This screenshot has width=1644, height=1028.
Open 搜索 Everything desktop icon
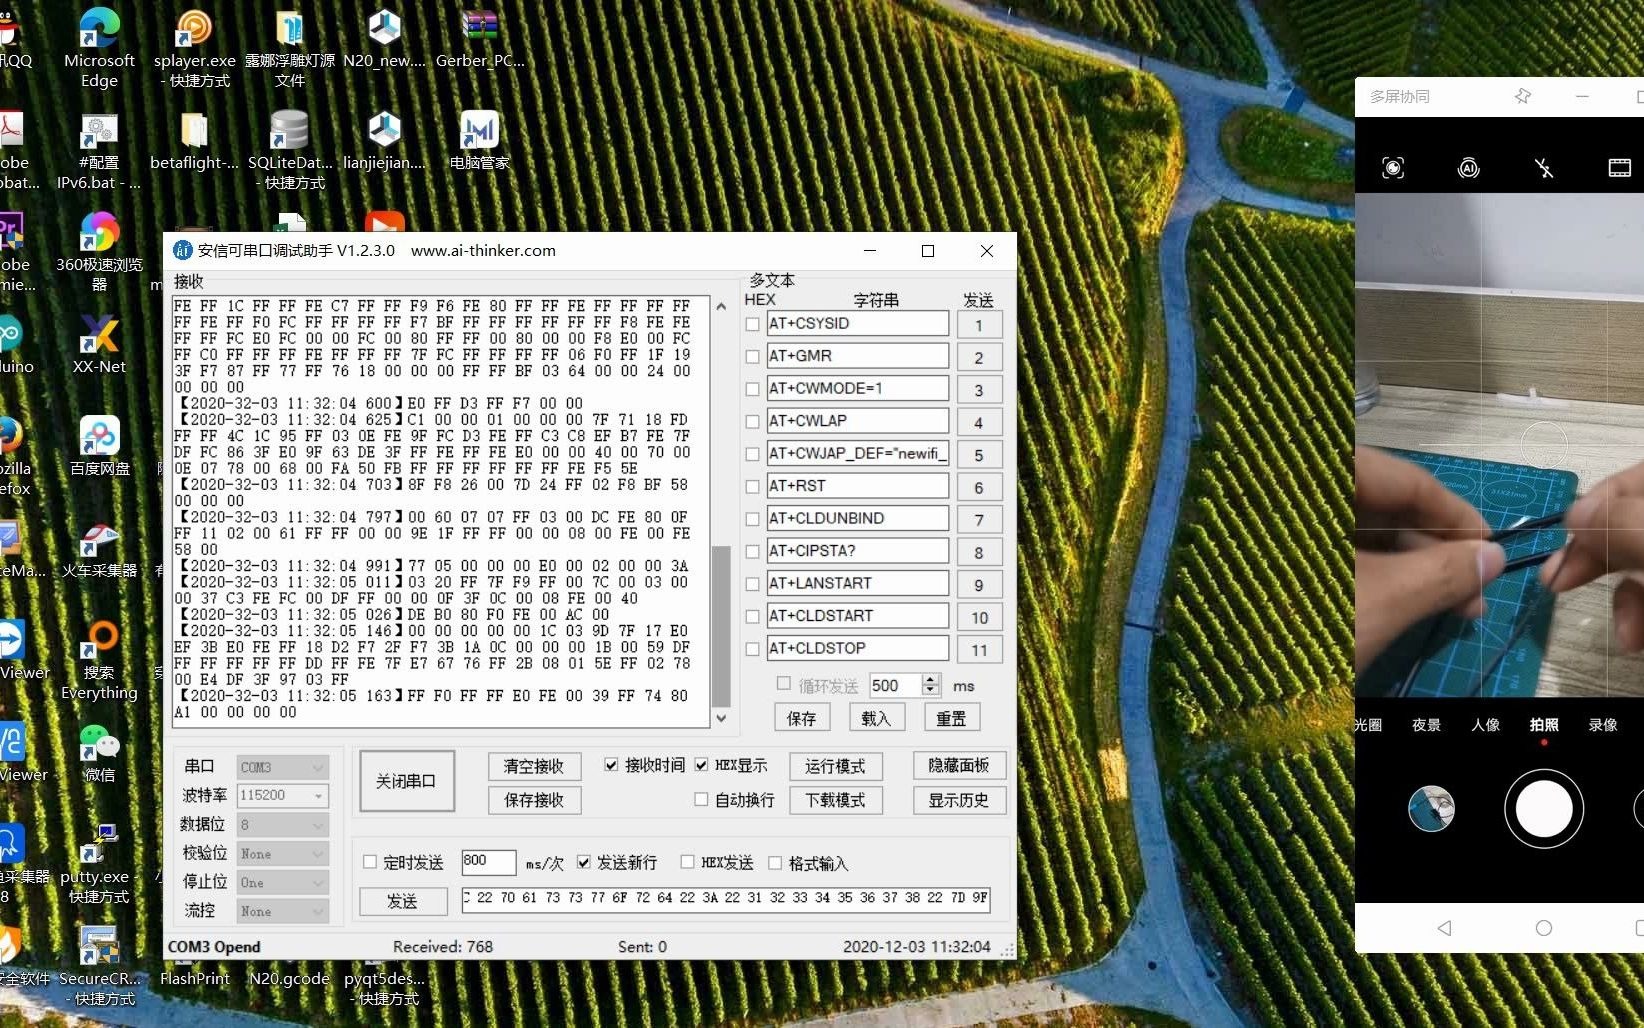[99, 660]
